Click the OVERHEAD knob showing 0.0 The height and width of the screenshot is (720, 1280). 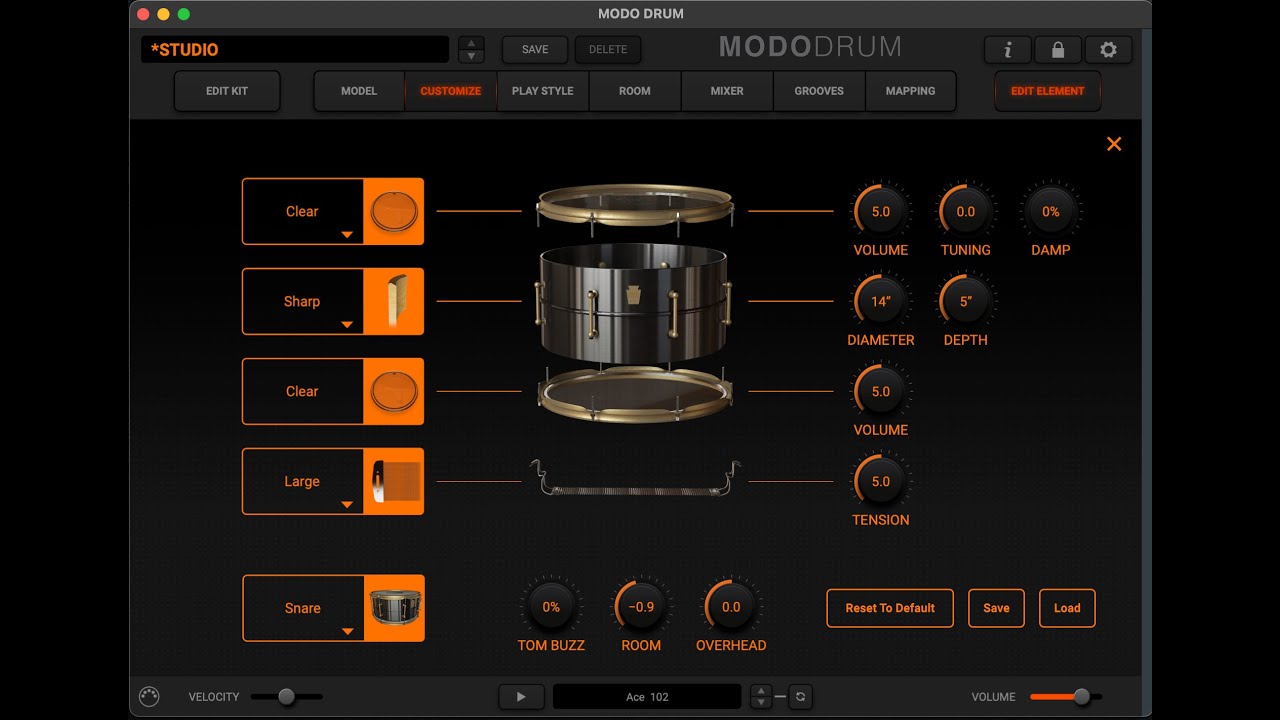[731, 607]
